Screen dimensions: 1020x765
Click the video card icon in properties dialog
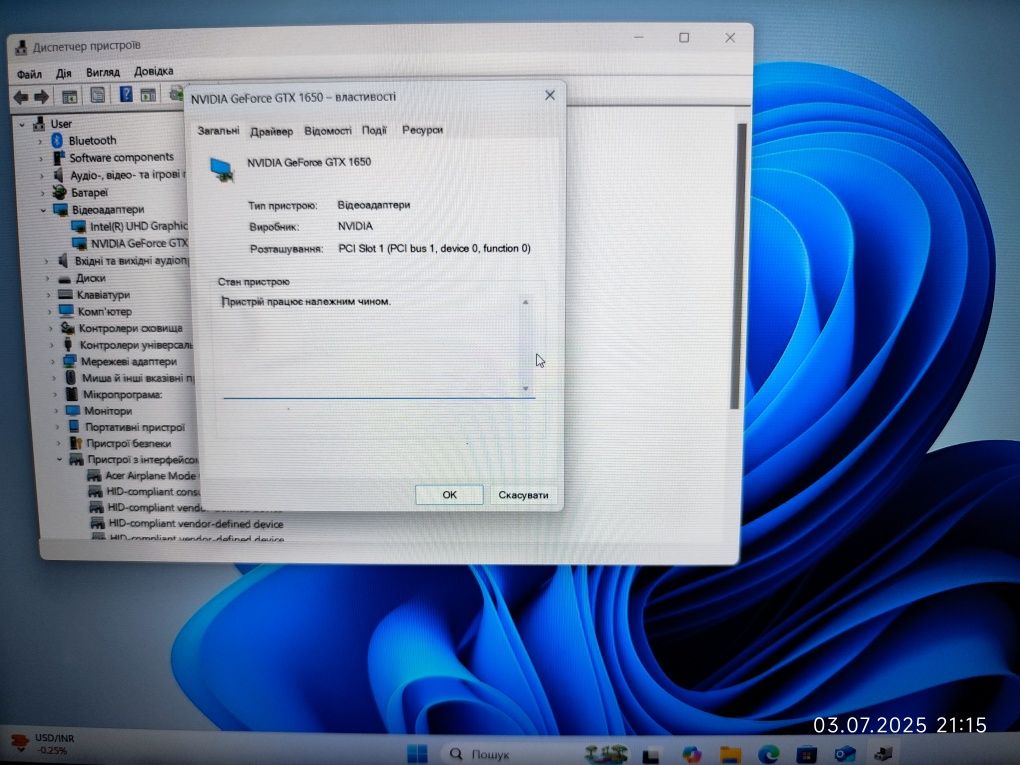coord(222,169)
